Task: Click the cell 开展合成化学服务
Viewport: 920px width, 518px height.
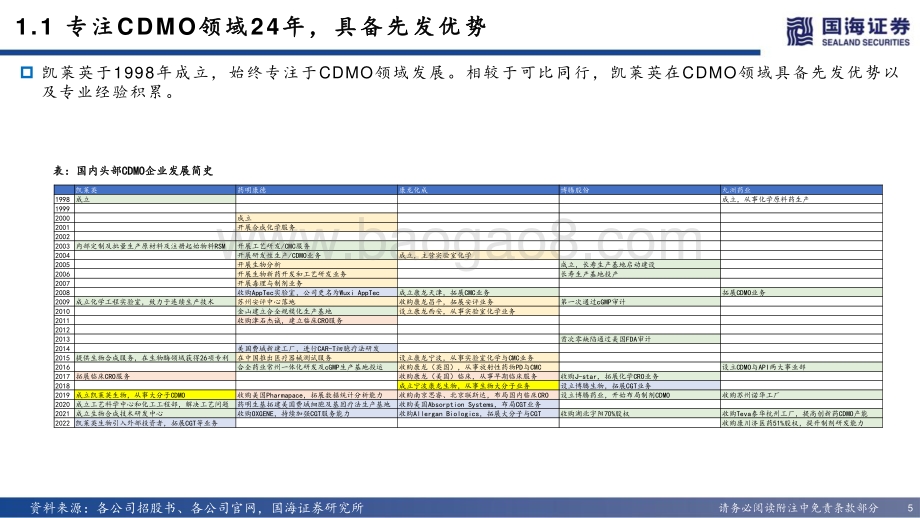Action: pos(316,228)
